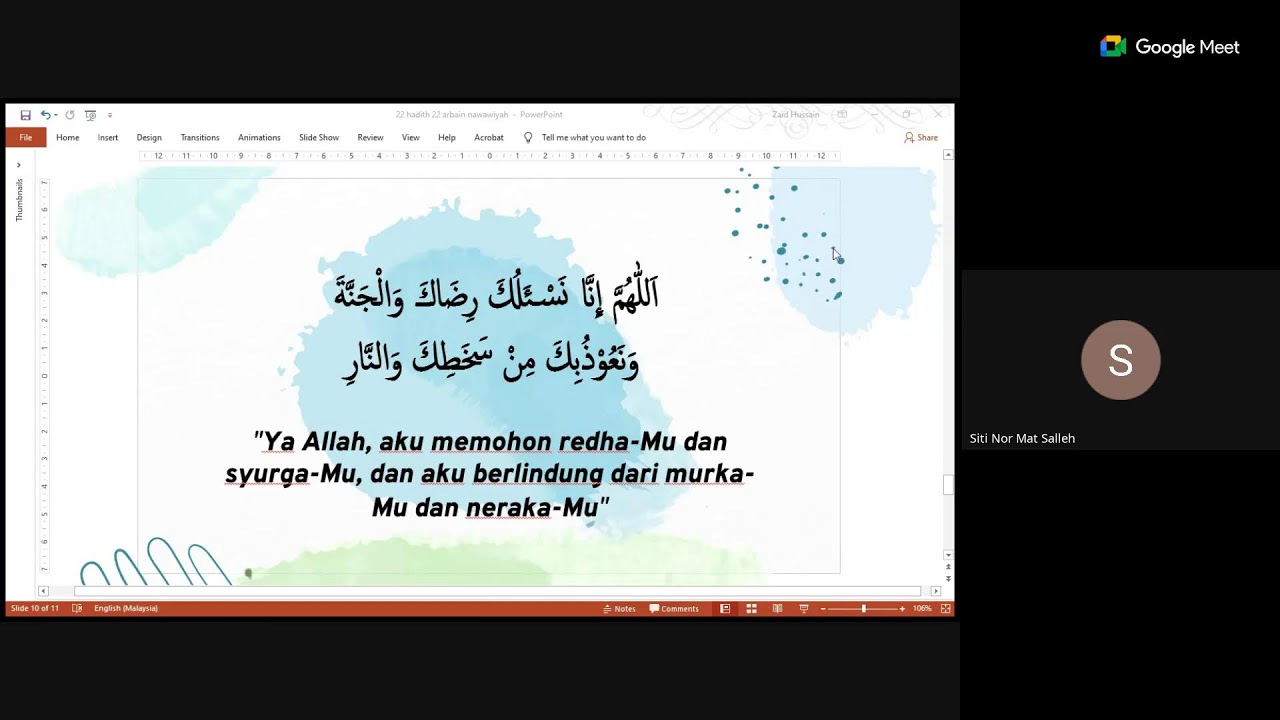Click the horizontal scrollbar right arrow

tap(935, 591)
